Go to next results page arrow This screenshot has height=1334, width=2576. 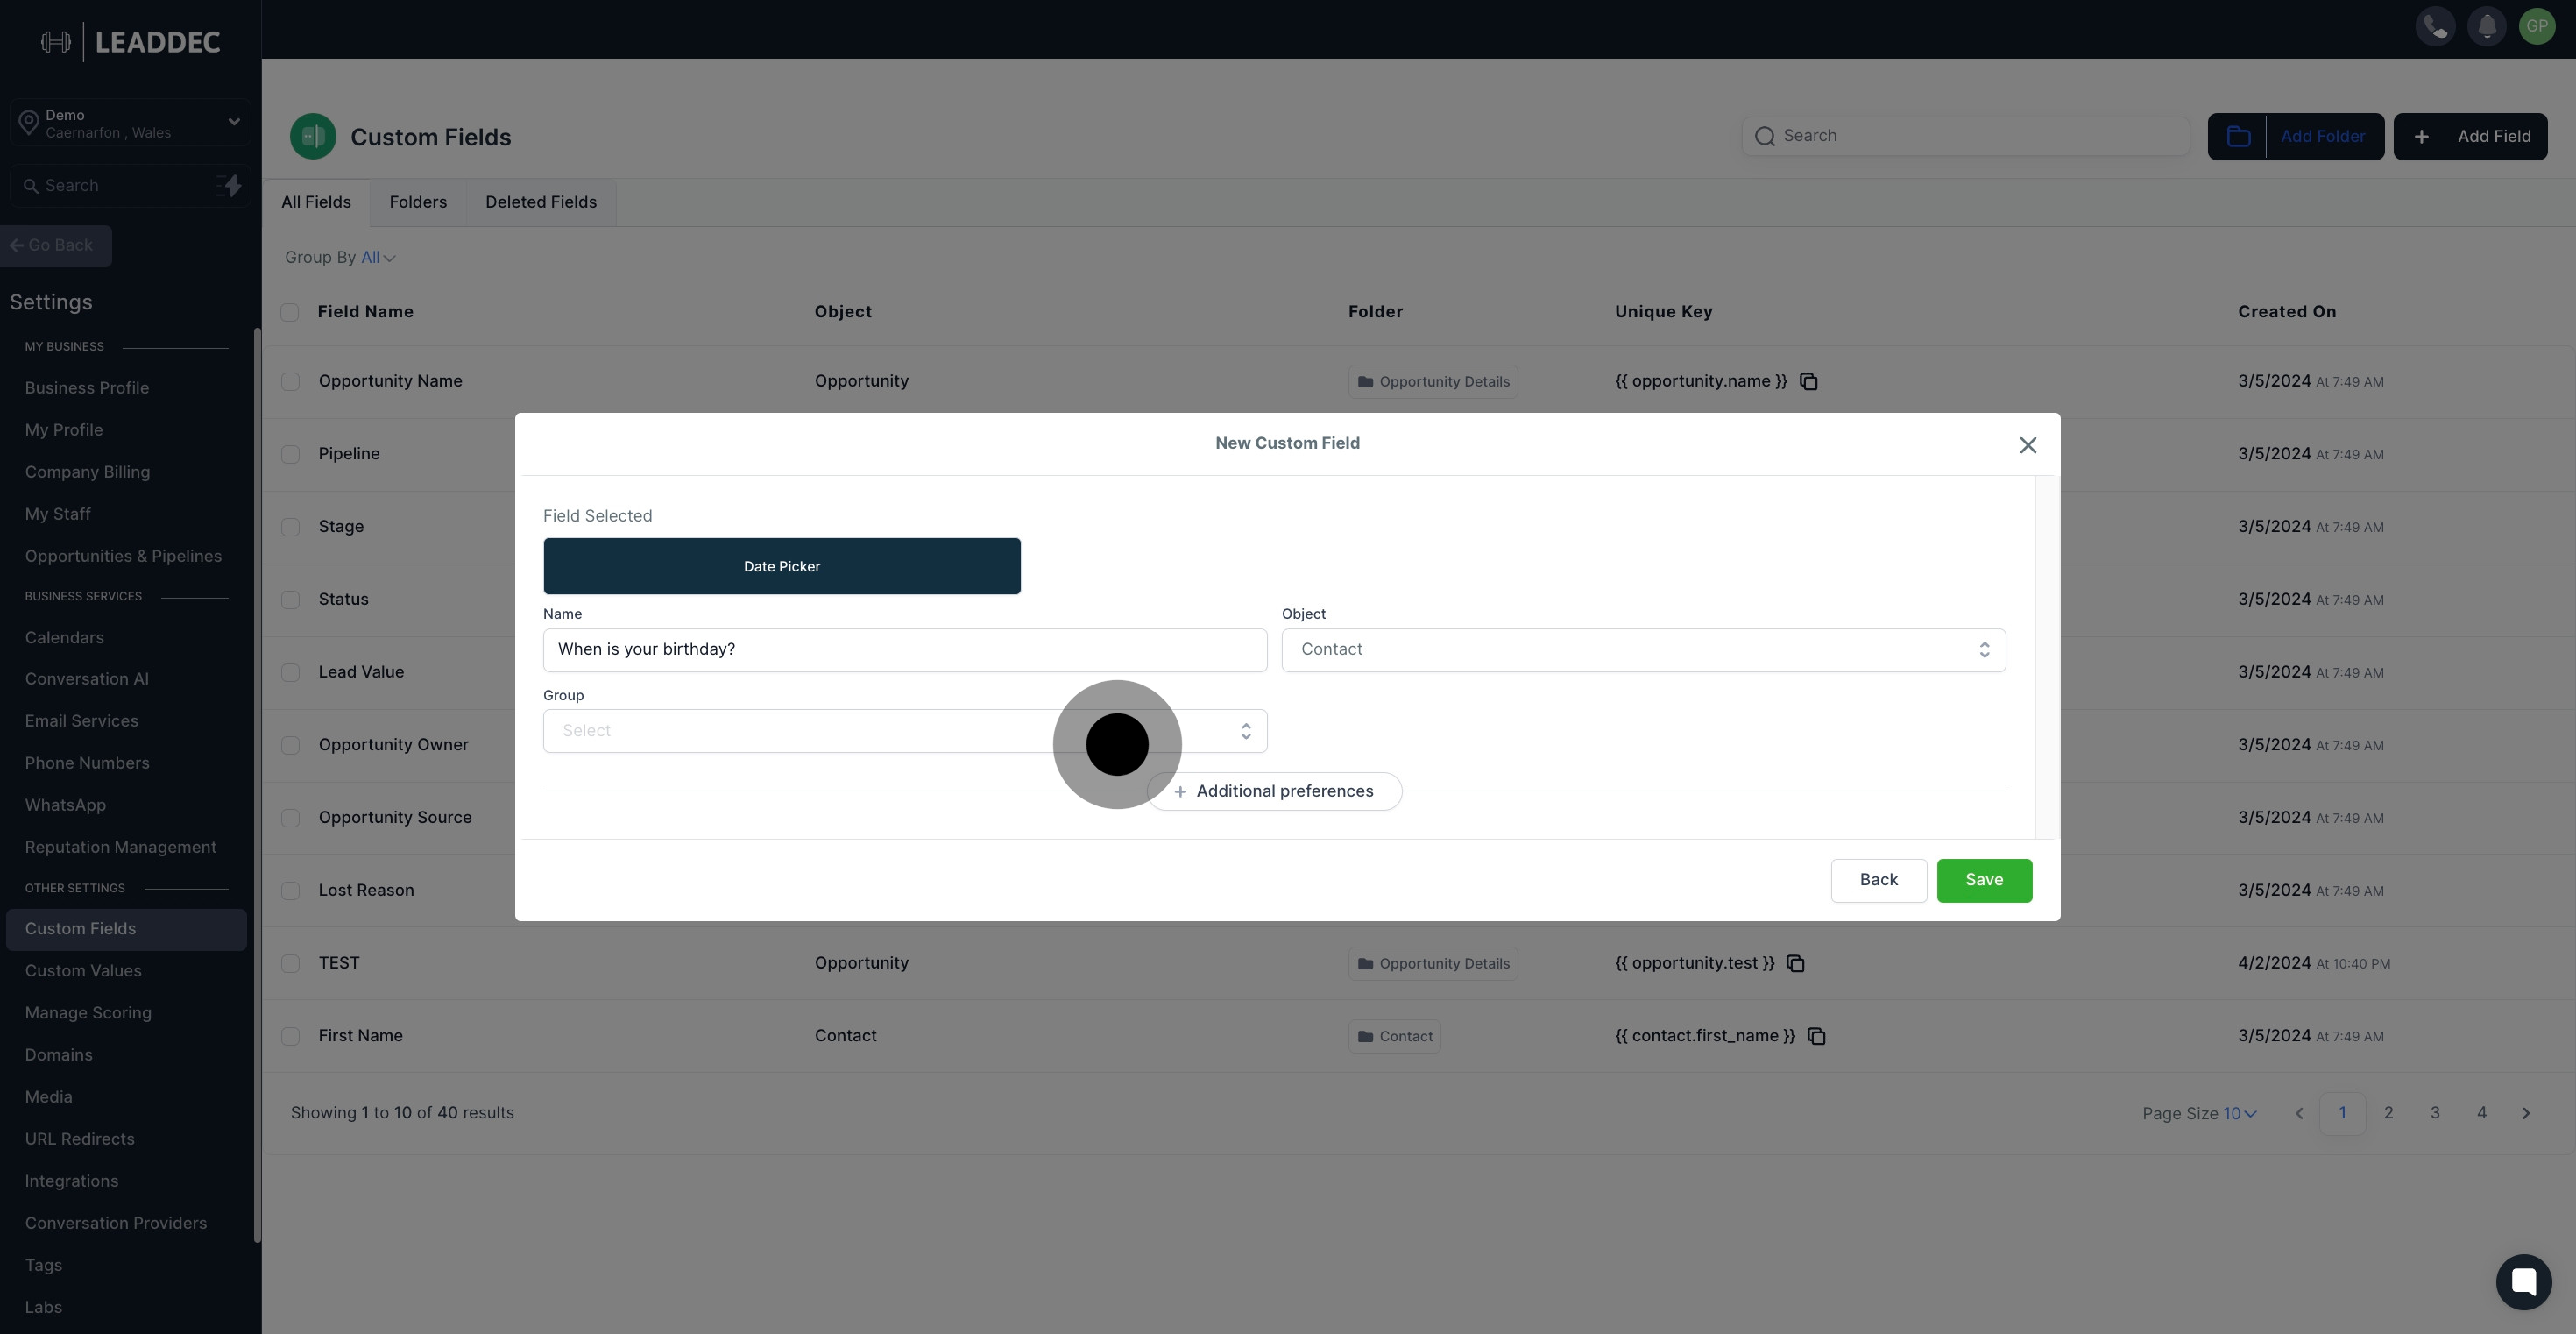[x=2526, y=1113]
